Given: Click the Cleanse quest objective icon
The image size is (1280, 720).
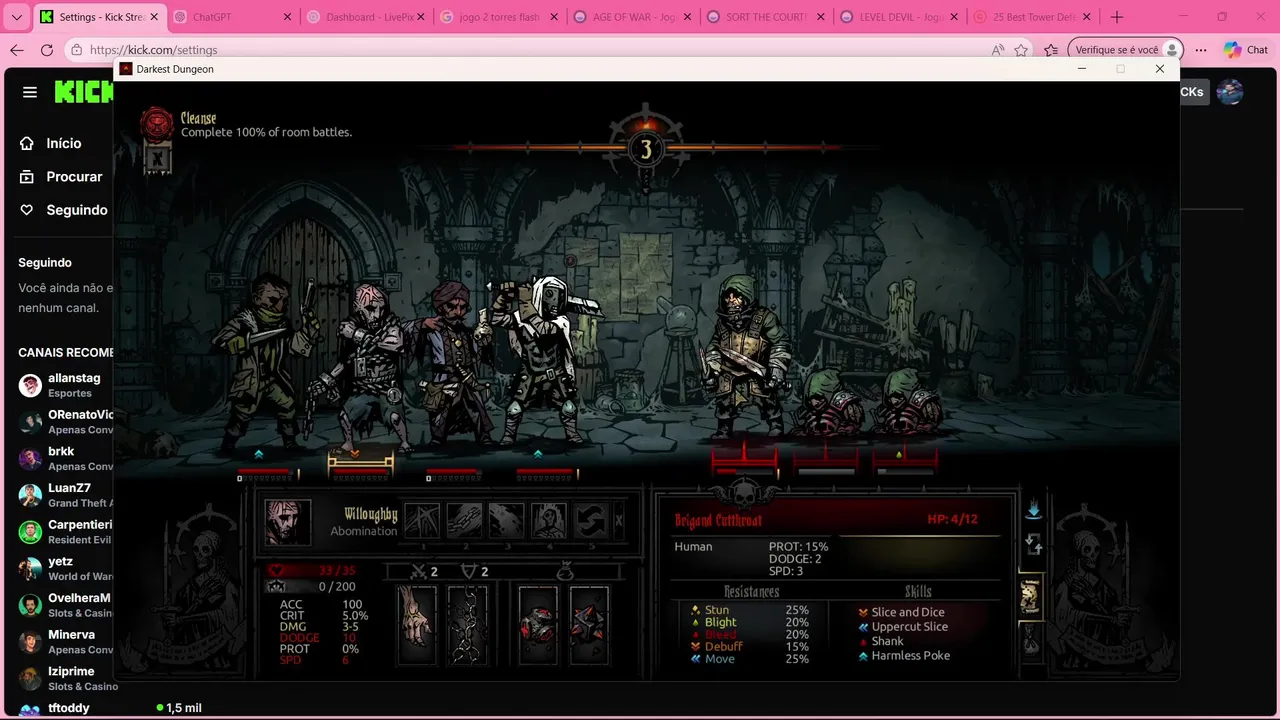Looking at the screenshot, I should (x=157, y=124).
